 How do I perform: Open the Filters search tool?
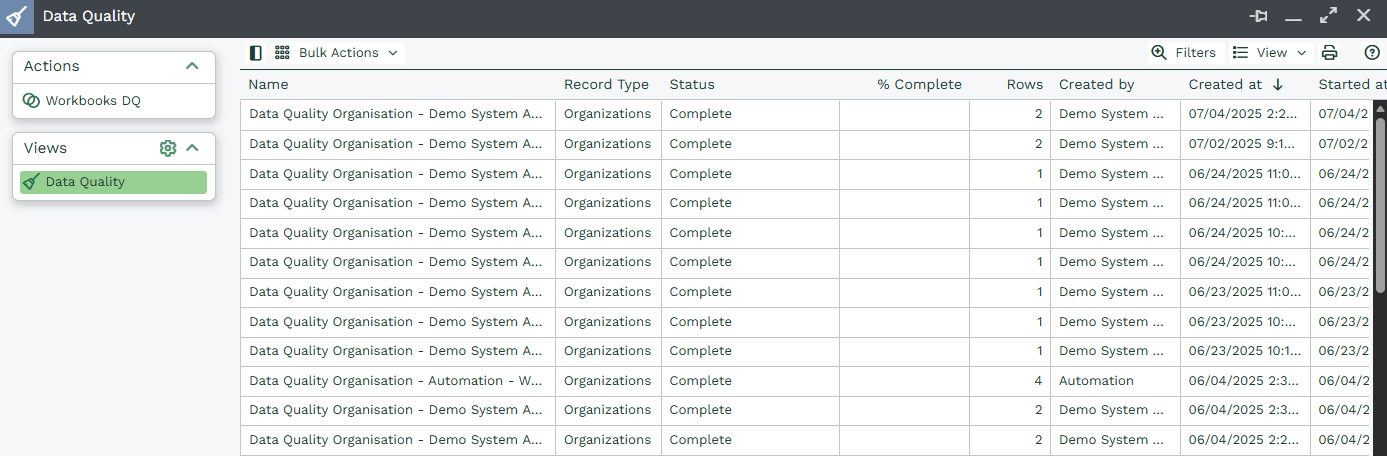(1183, 53)
